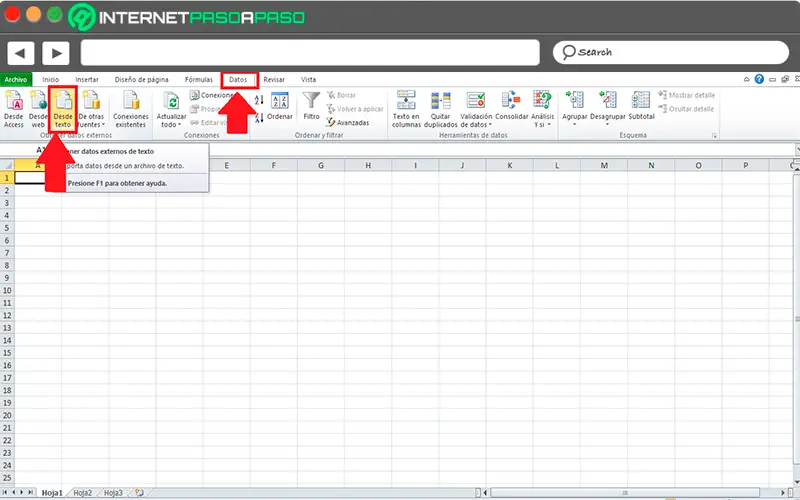Open Avanzadas filter options

pos(348,122)
